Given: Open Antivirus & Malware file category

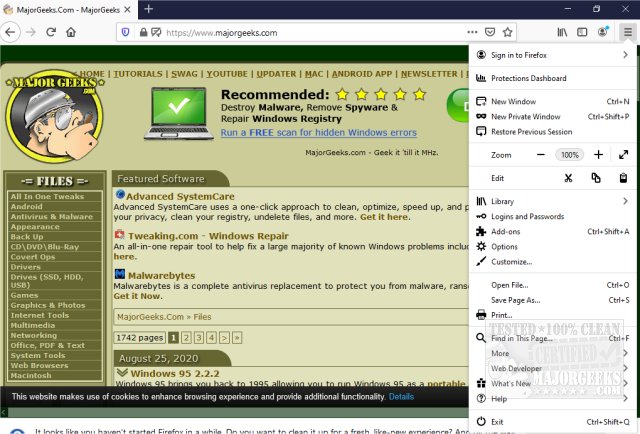Looking at the screenshot, I should coord(55,217).
